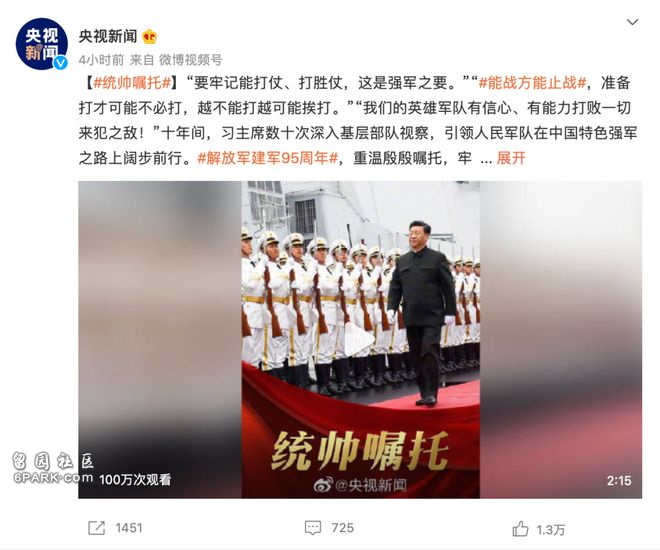Open hashtag #统帅嘱托#
The image size is (660, 550).
click(x=132, y=83)
